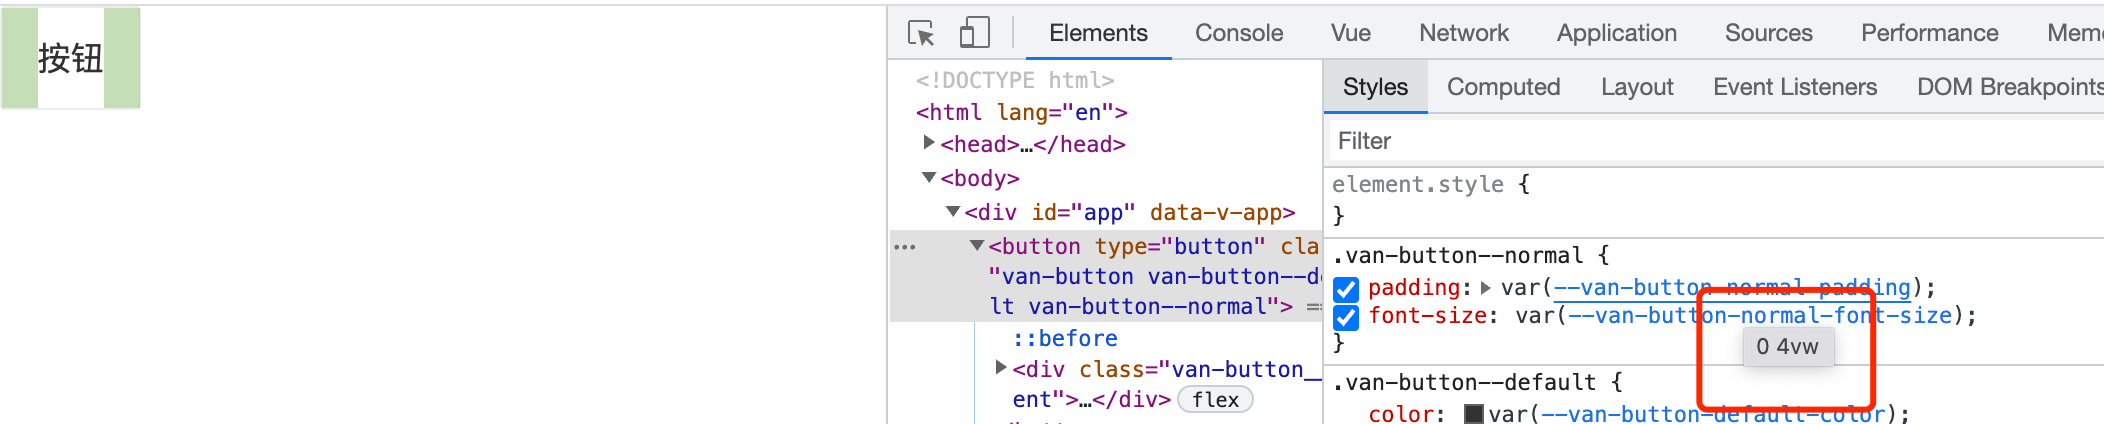
Task: Uncheck the font-size property checkbox
Action: 1346,317
